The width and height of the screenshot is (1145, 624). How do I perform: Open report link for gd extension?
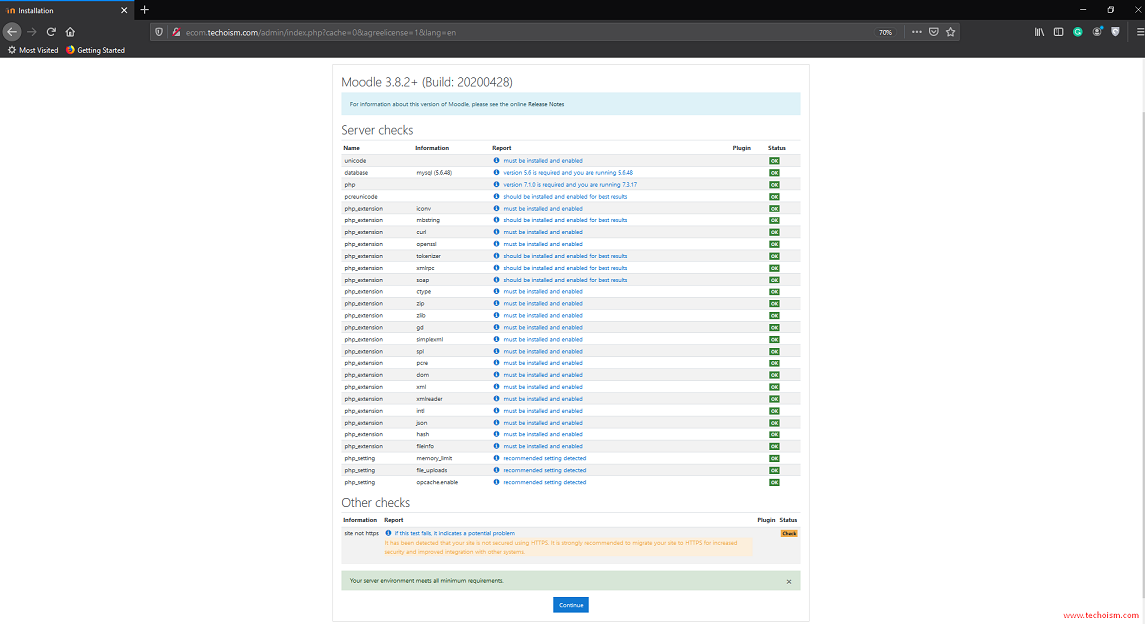point(543,328)
